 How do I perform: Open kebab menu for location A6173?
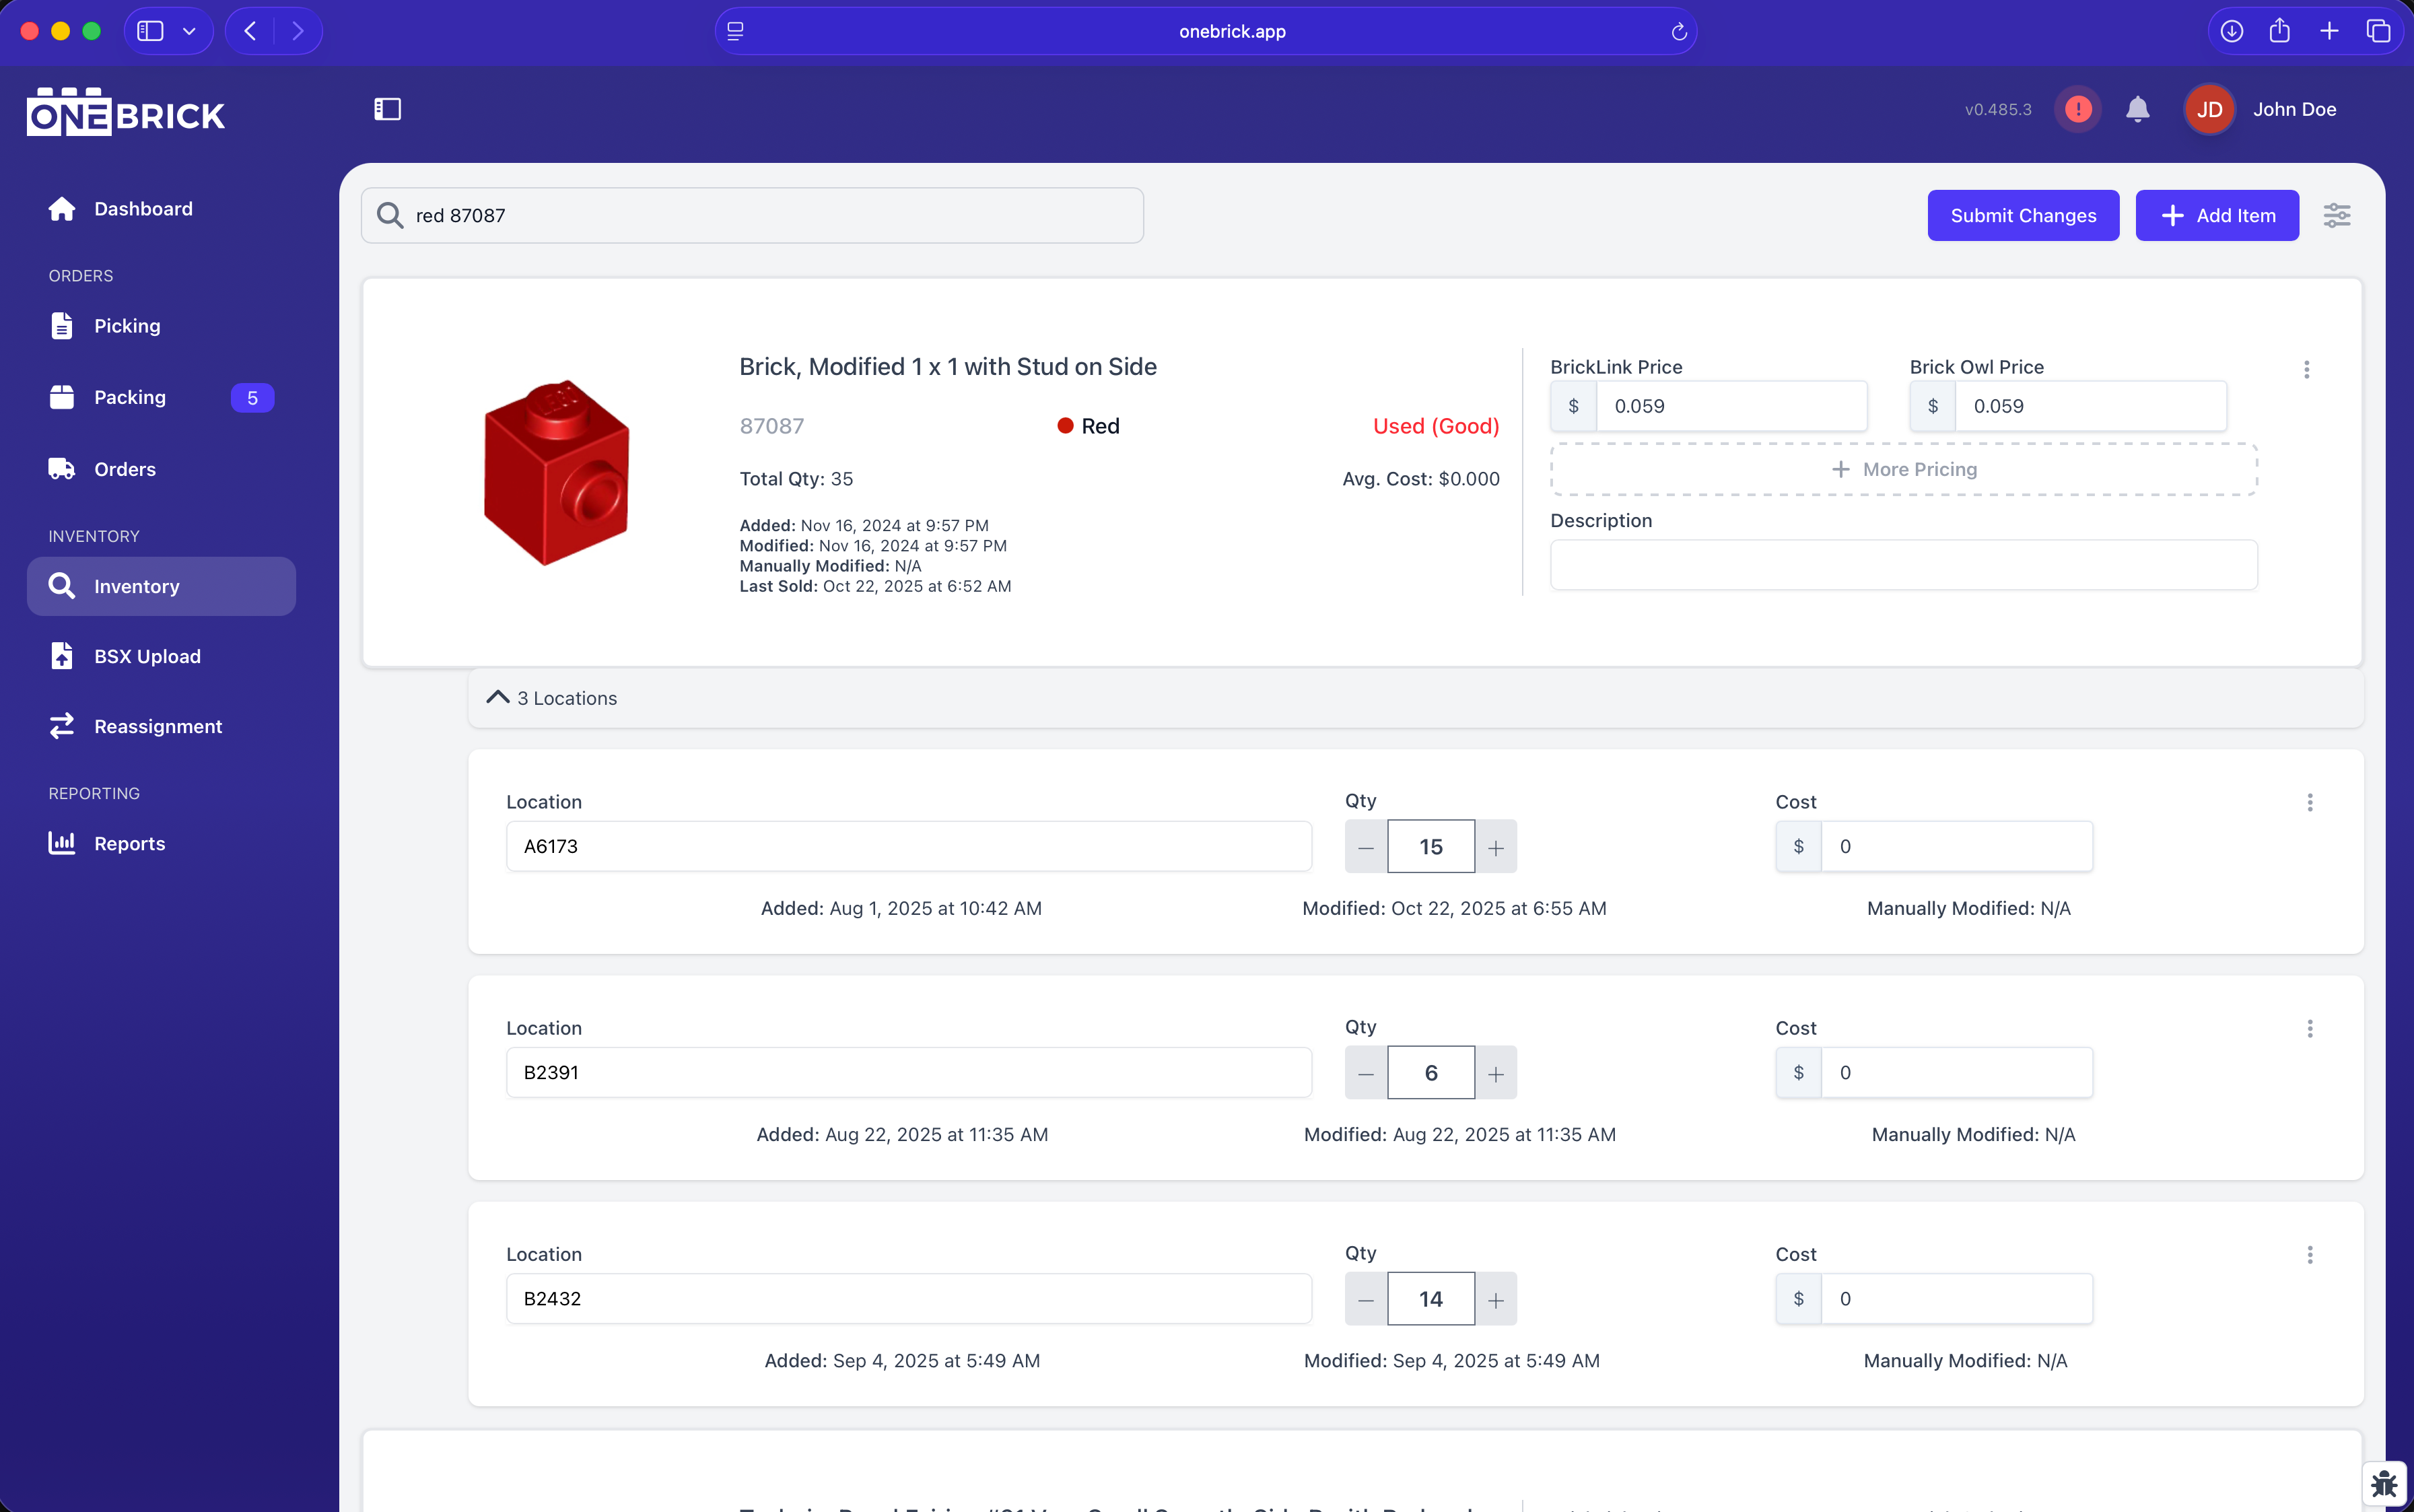[2309, 802]
